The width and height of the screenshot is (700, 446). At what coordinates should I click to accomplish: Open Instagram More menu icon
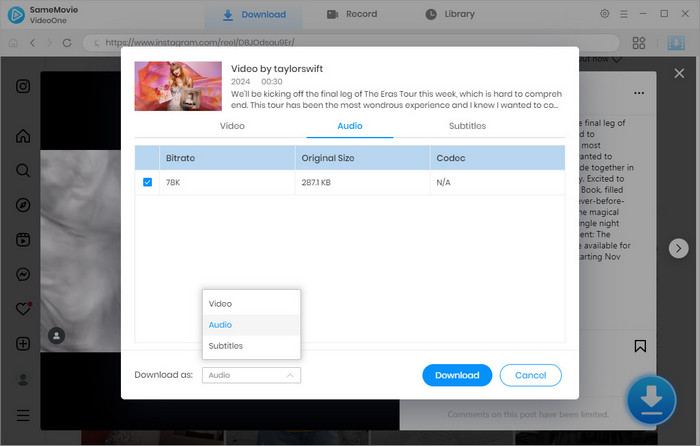(x=23, y=415)
